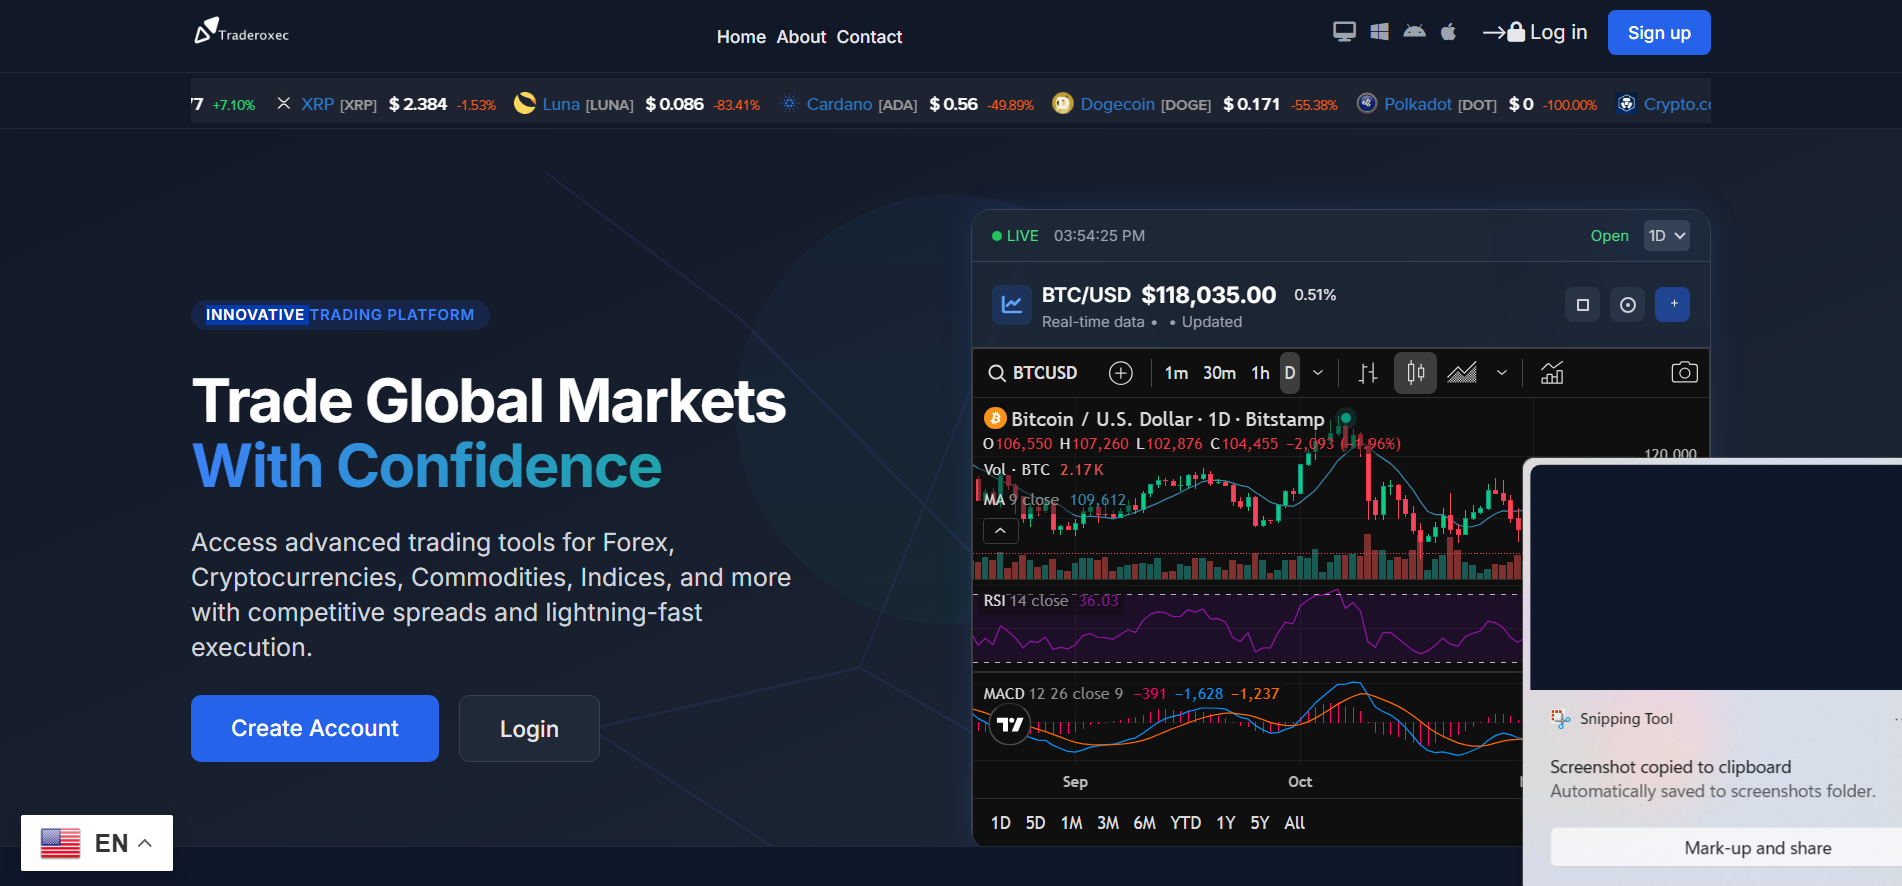The height and width of the screenshot is (886, 1902).
Task: Click the XRP coin icon in ticker
Action: click(x=284, y=104)
